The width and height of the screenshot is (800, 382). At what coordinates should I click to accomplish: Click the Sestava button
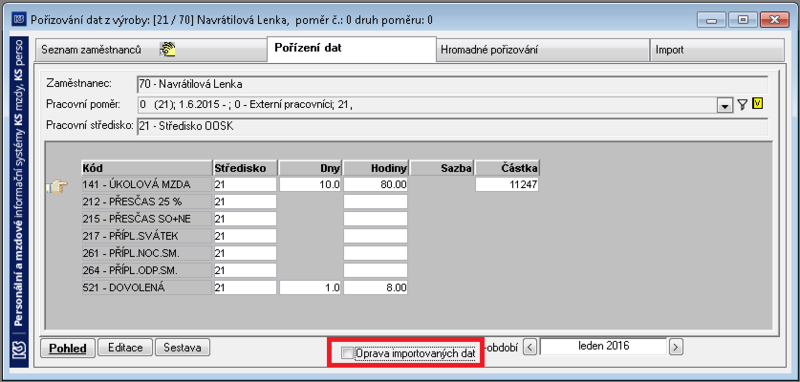point(182,348)
